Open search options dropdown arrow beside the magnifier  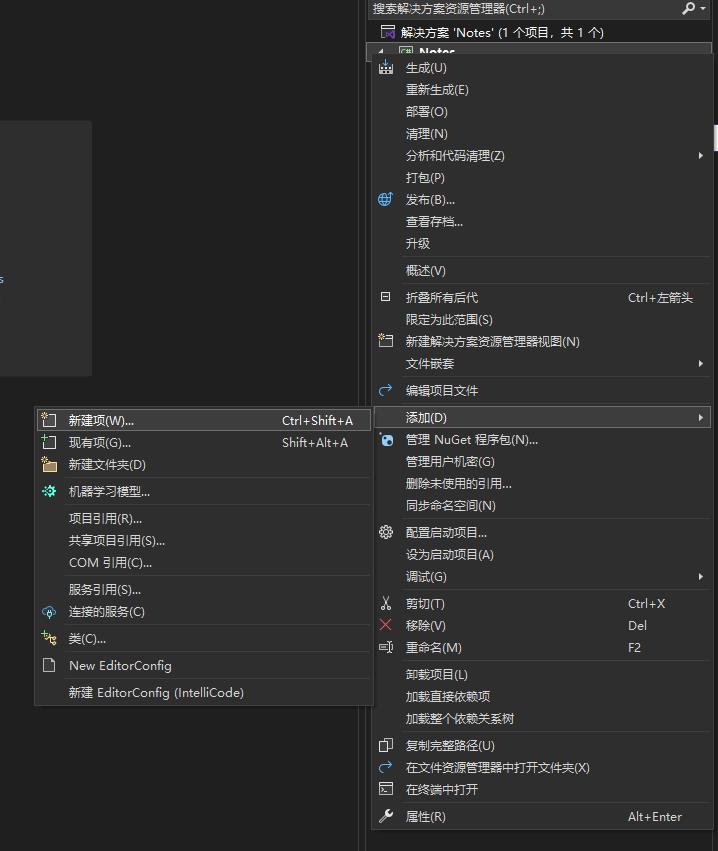click(703, 8)
